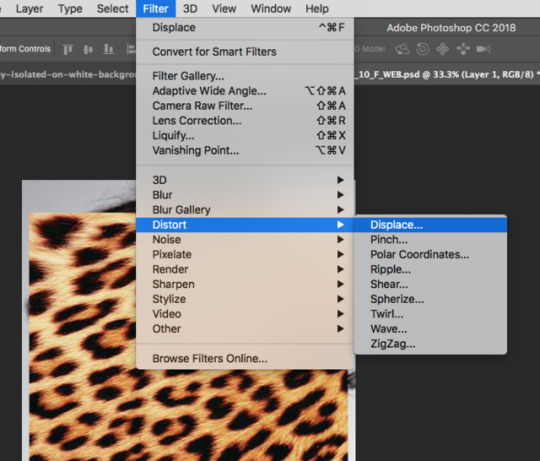Image resolution: width=540 pixels, height=461 pixels.
Task: Expand the Sharpen submenu
Action: click(245, 284)
